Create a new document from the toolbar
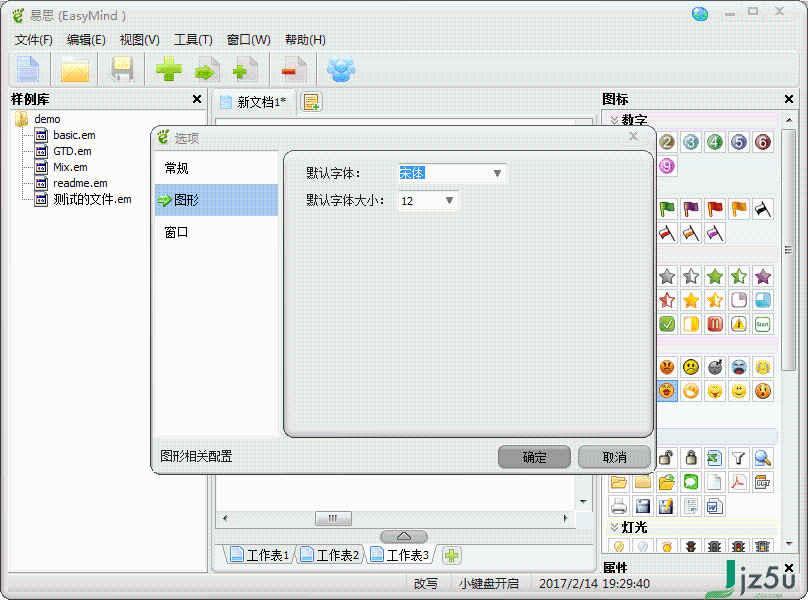808x600 pixels. pos(26,69)
